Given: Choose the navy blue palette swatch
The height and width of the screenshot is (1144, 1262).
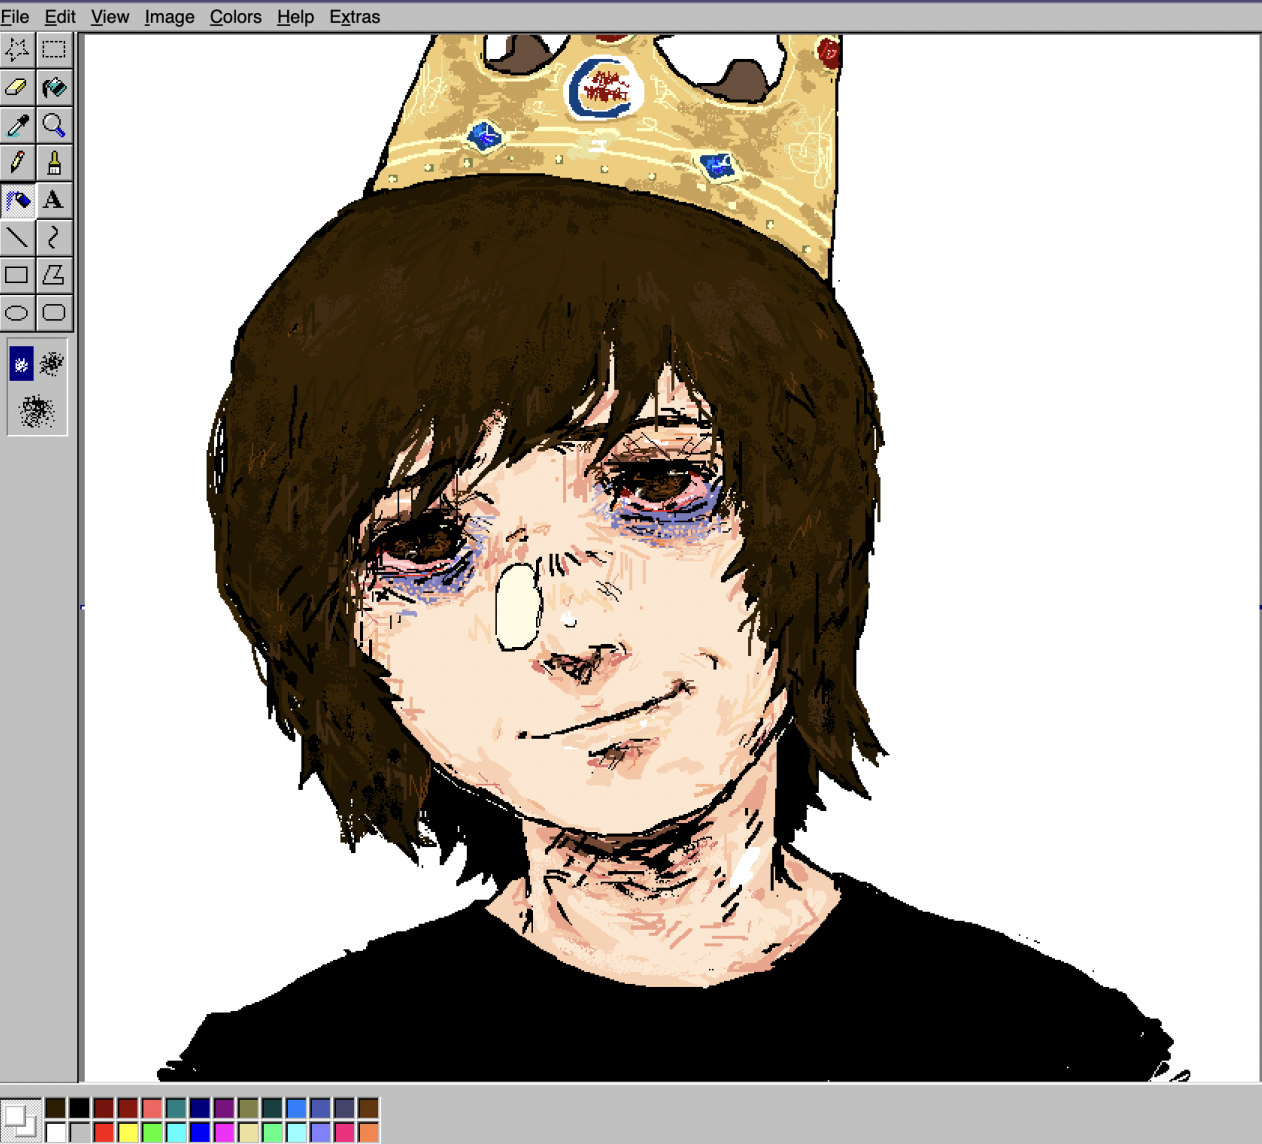Looking at the screenshot, I should pyautogui.click(x=200, y=1108).
